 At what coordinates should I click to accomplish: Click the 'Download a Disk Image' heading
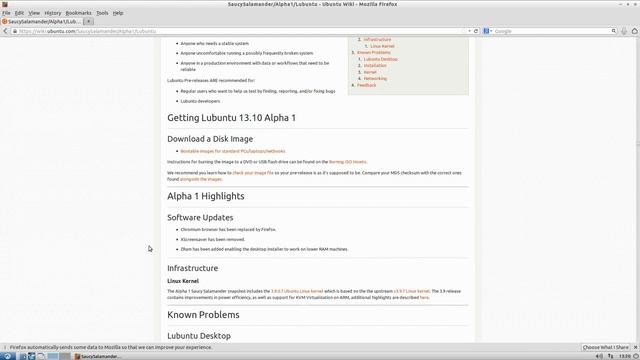(210, 139)
